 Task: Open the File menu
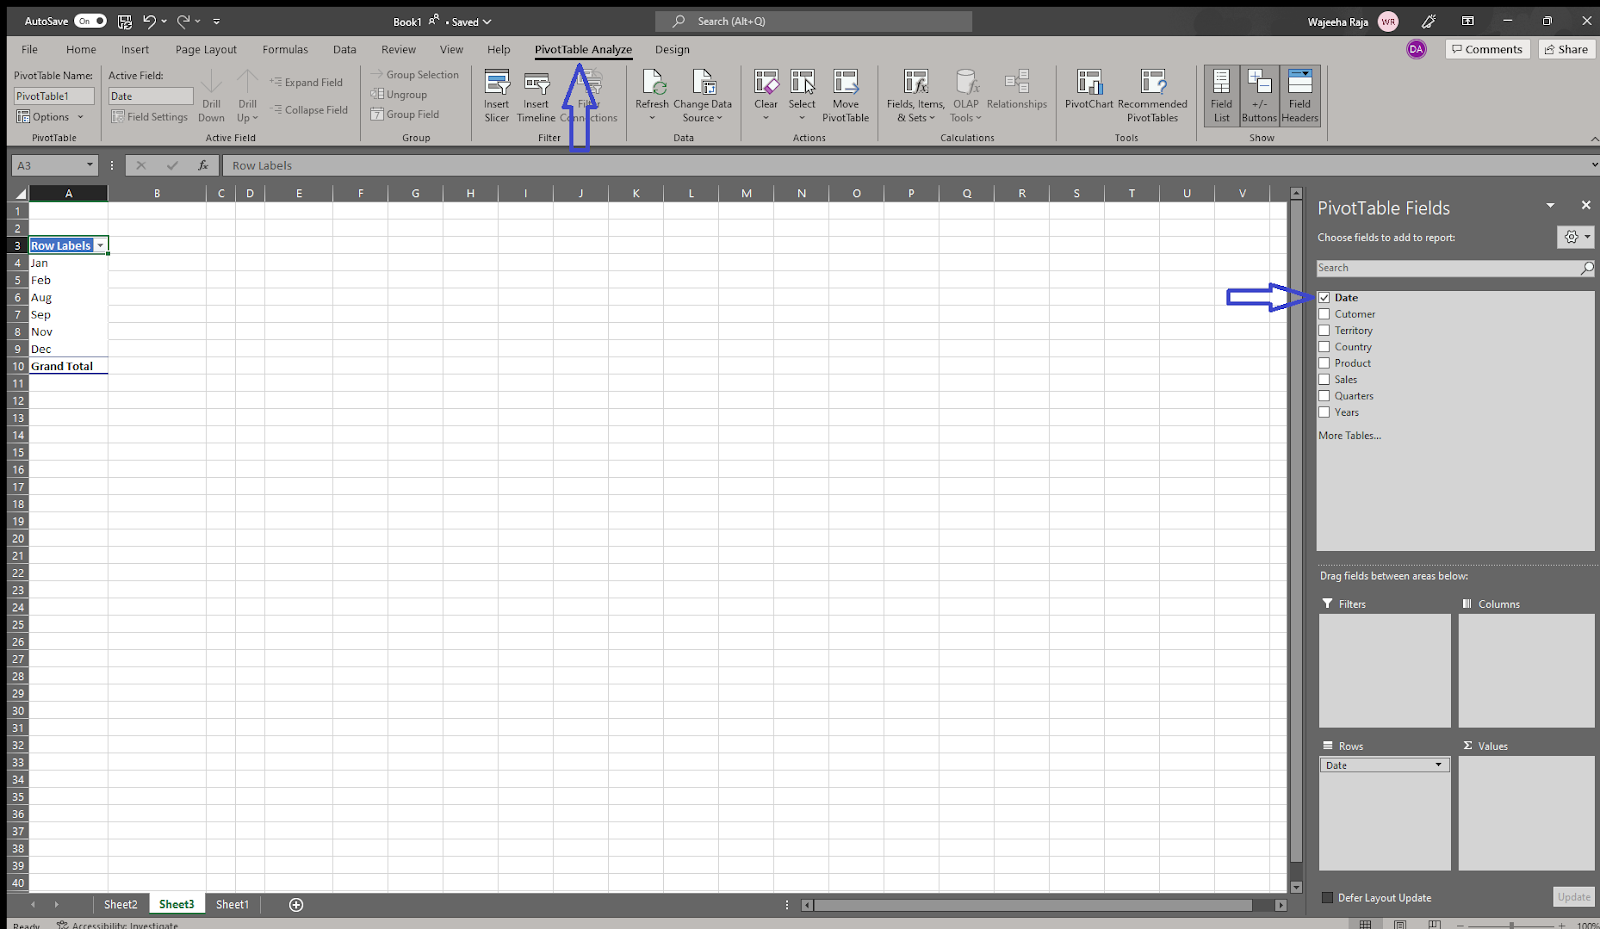click(30, 49)
